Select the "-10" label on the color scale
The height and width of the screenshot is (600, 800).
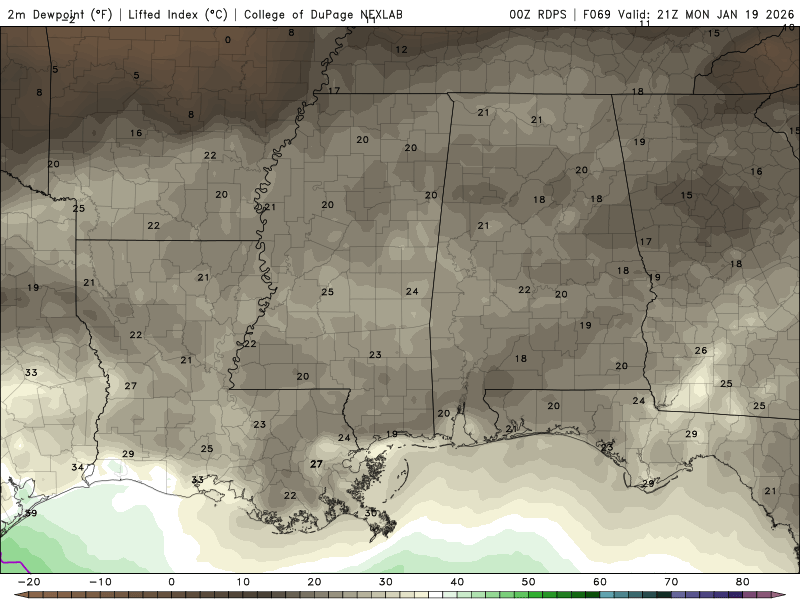100,582
